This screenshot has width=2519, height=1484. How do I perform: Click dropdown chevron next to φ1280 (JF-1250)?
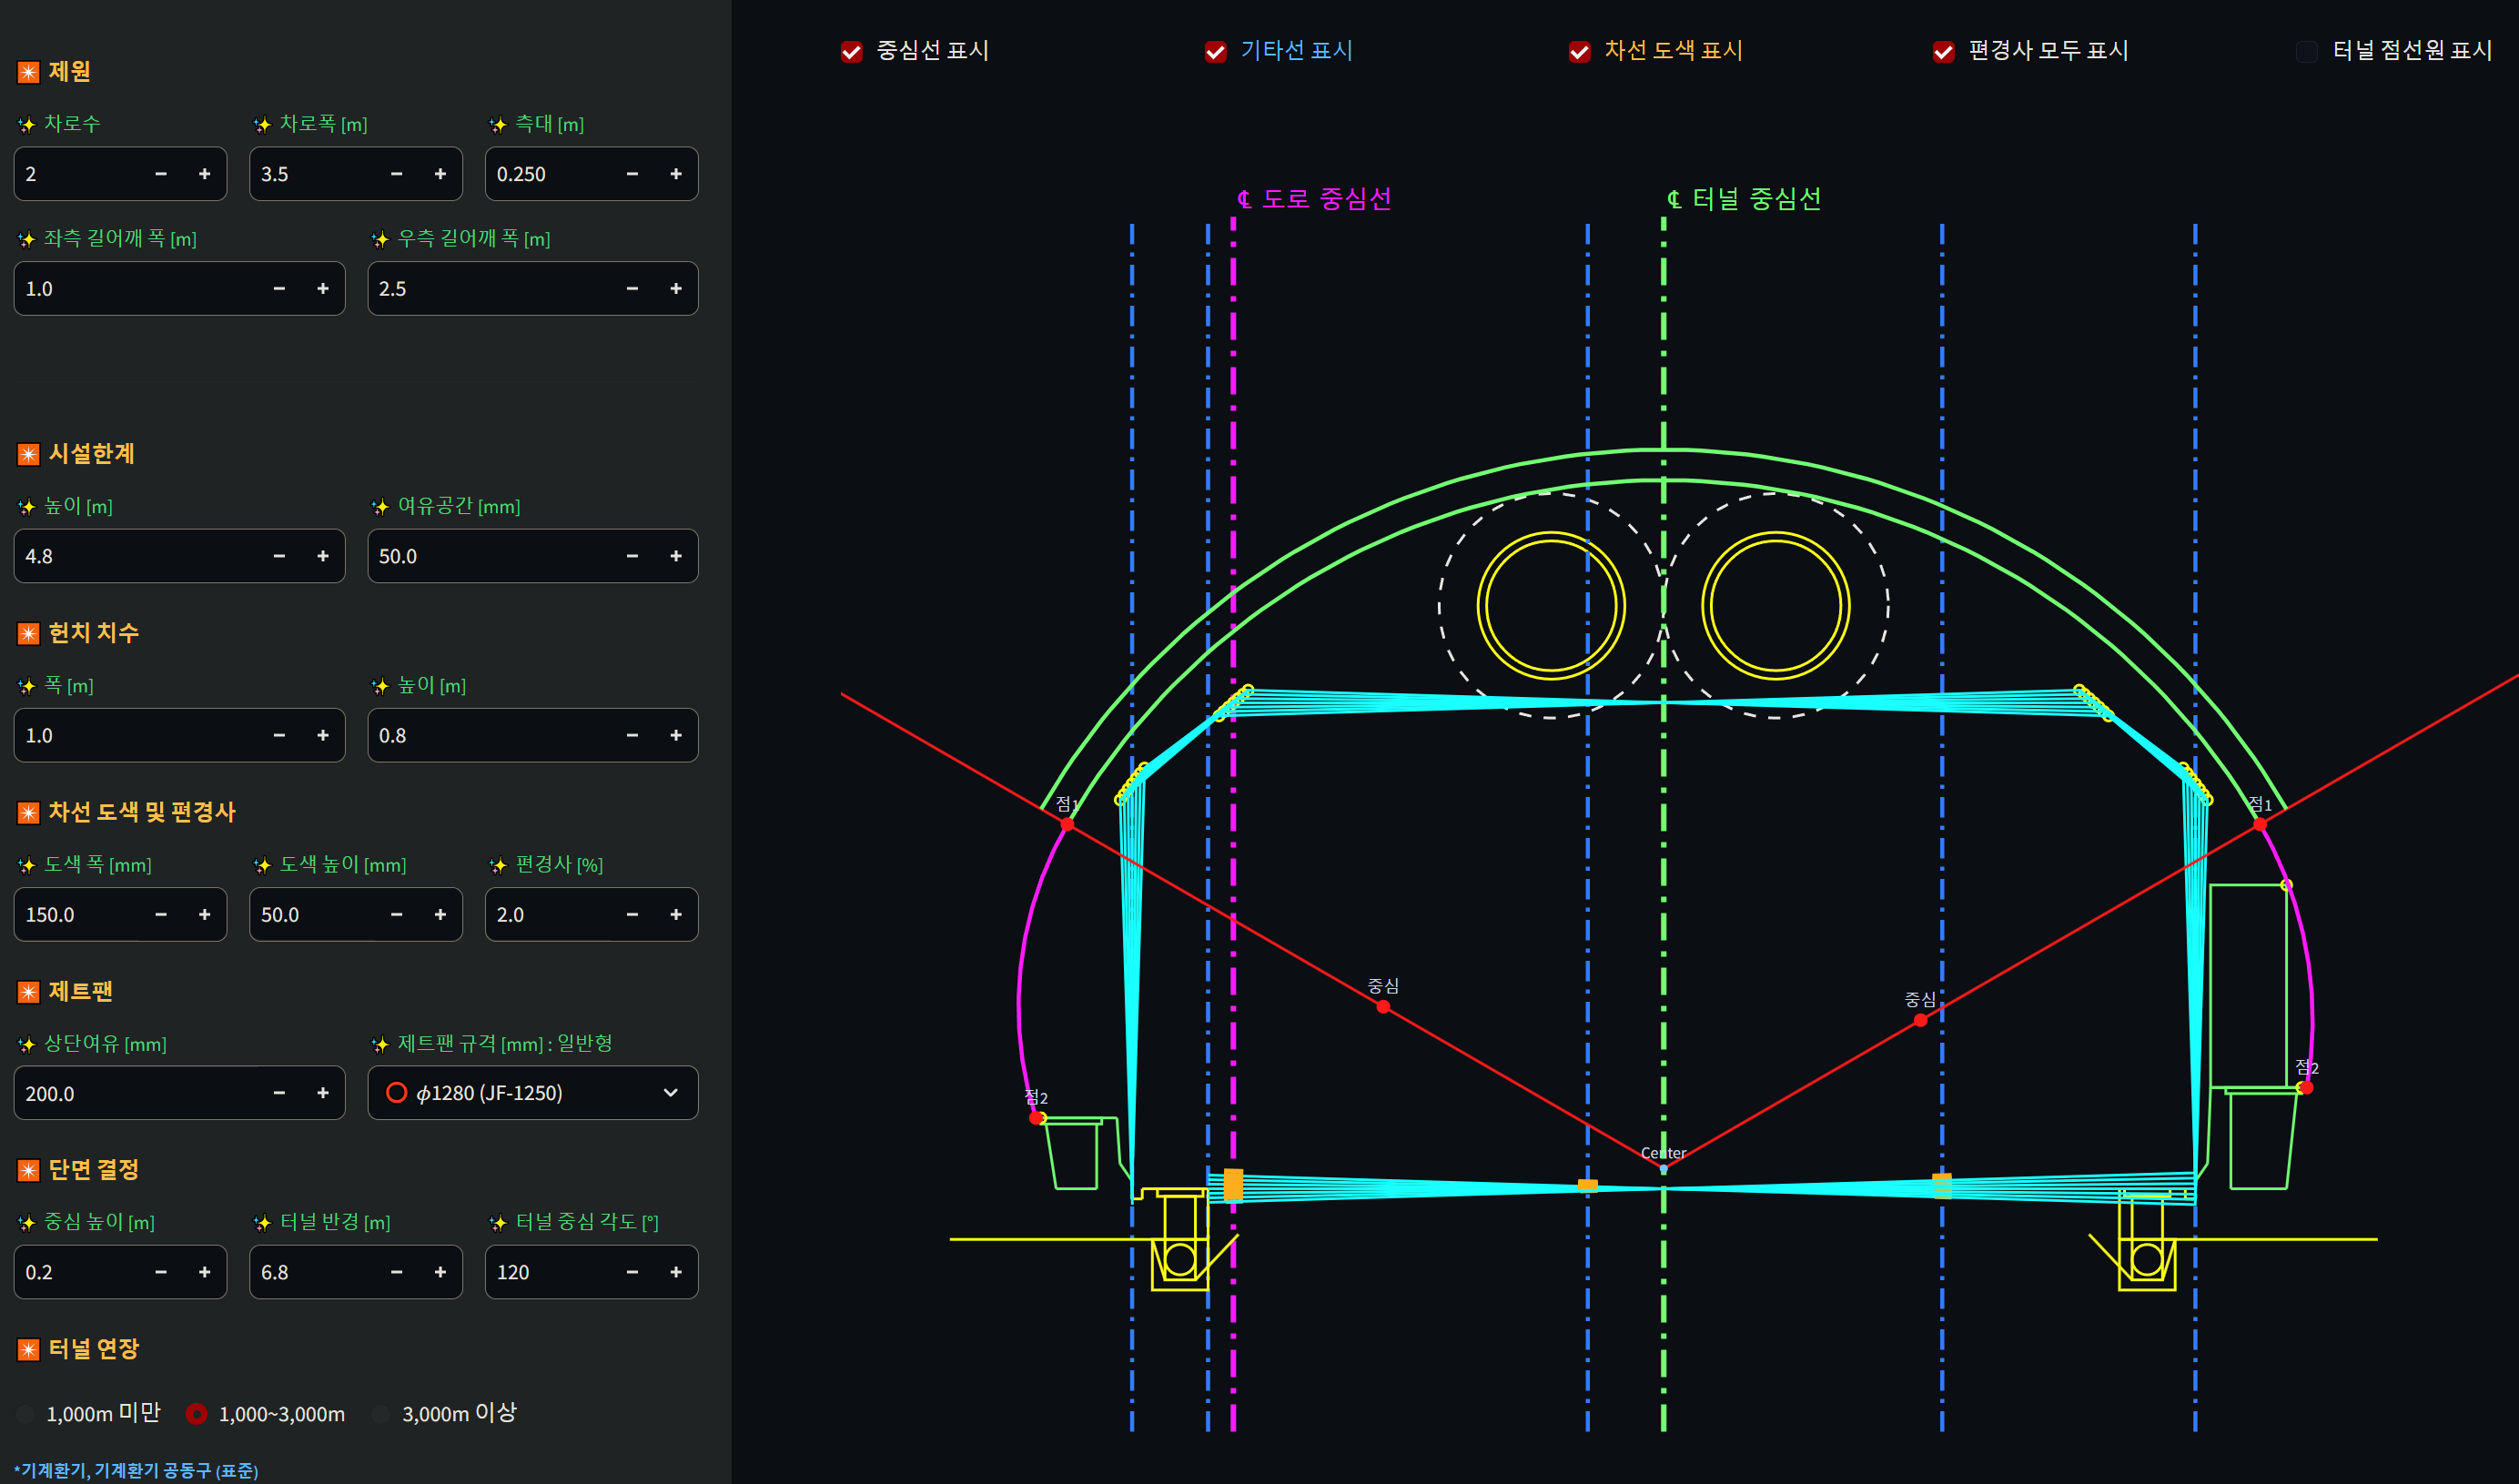pos(670,1093)
